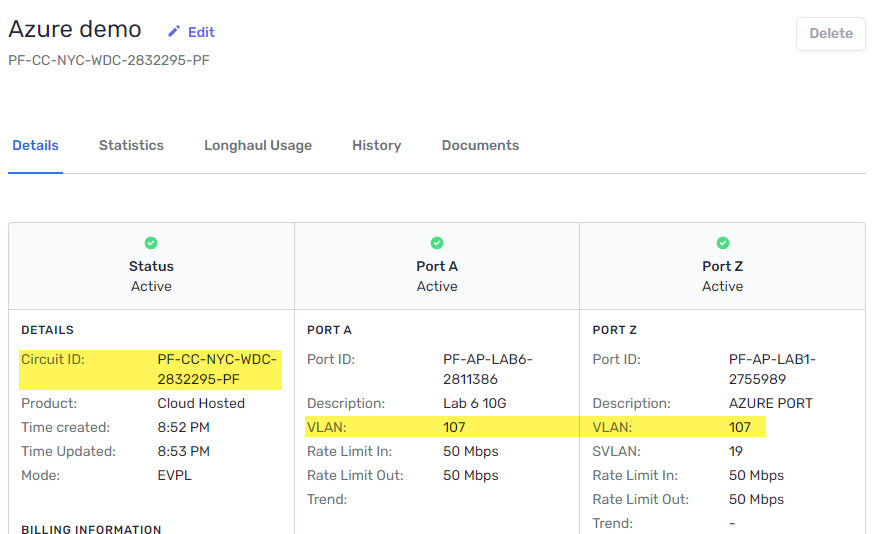Select the highlighted Circuit ID value
The image size is (872, 534).
pyautogui.click(x=217, y=369)
